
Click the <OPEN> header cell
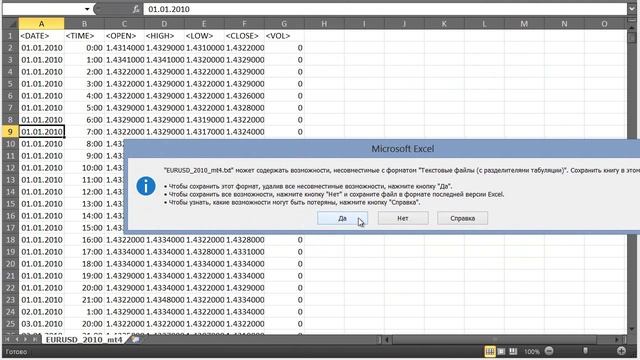124,36
